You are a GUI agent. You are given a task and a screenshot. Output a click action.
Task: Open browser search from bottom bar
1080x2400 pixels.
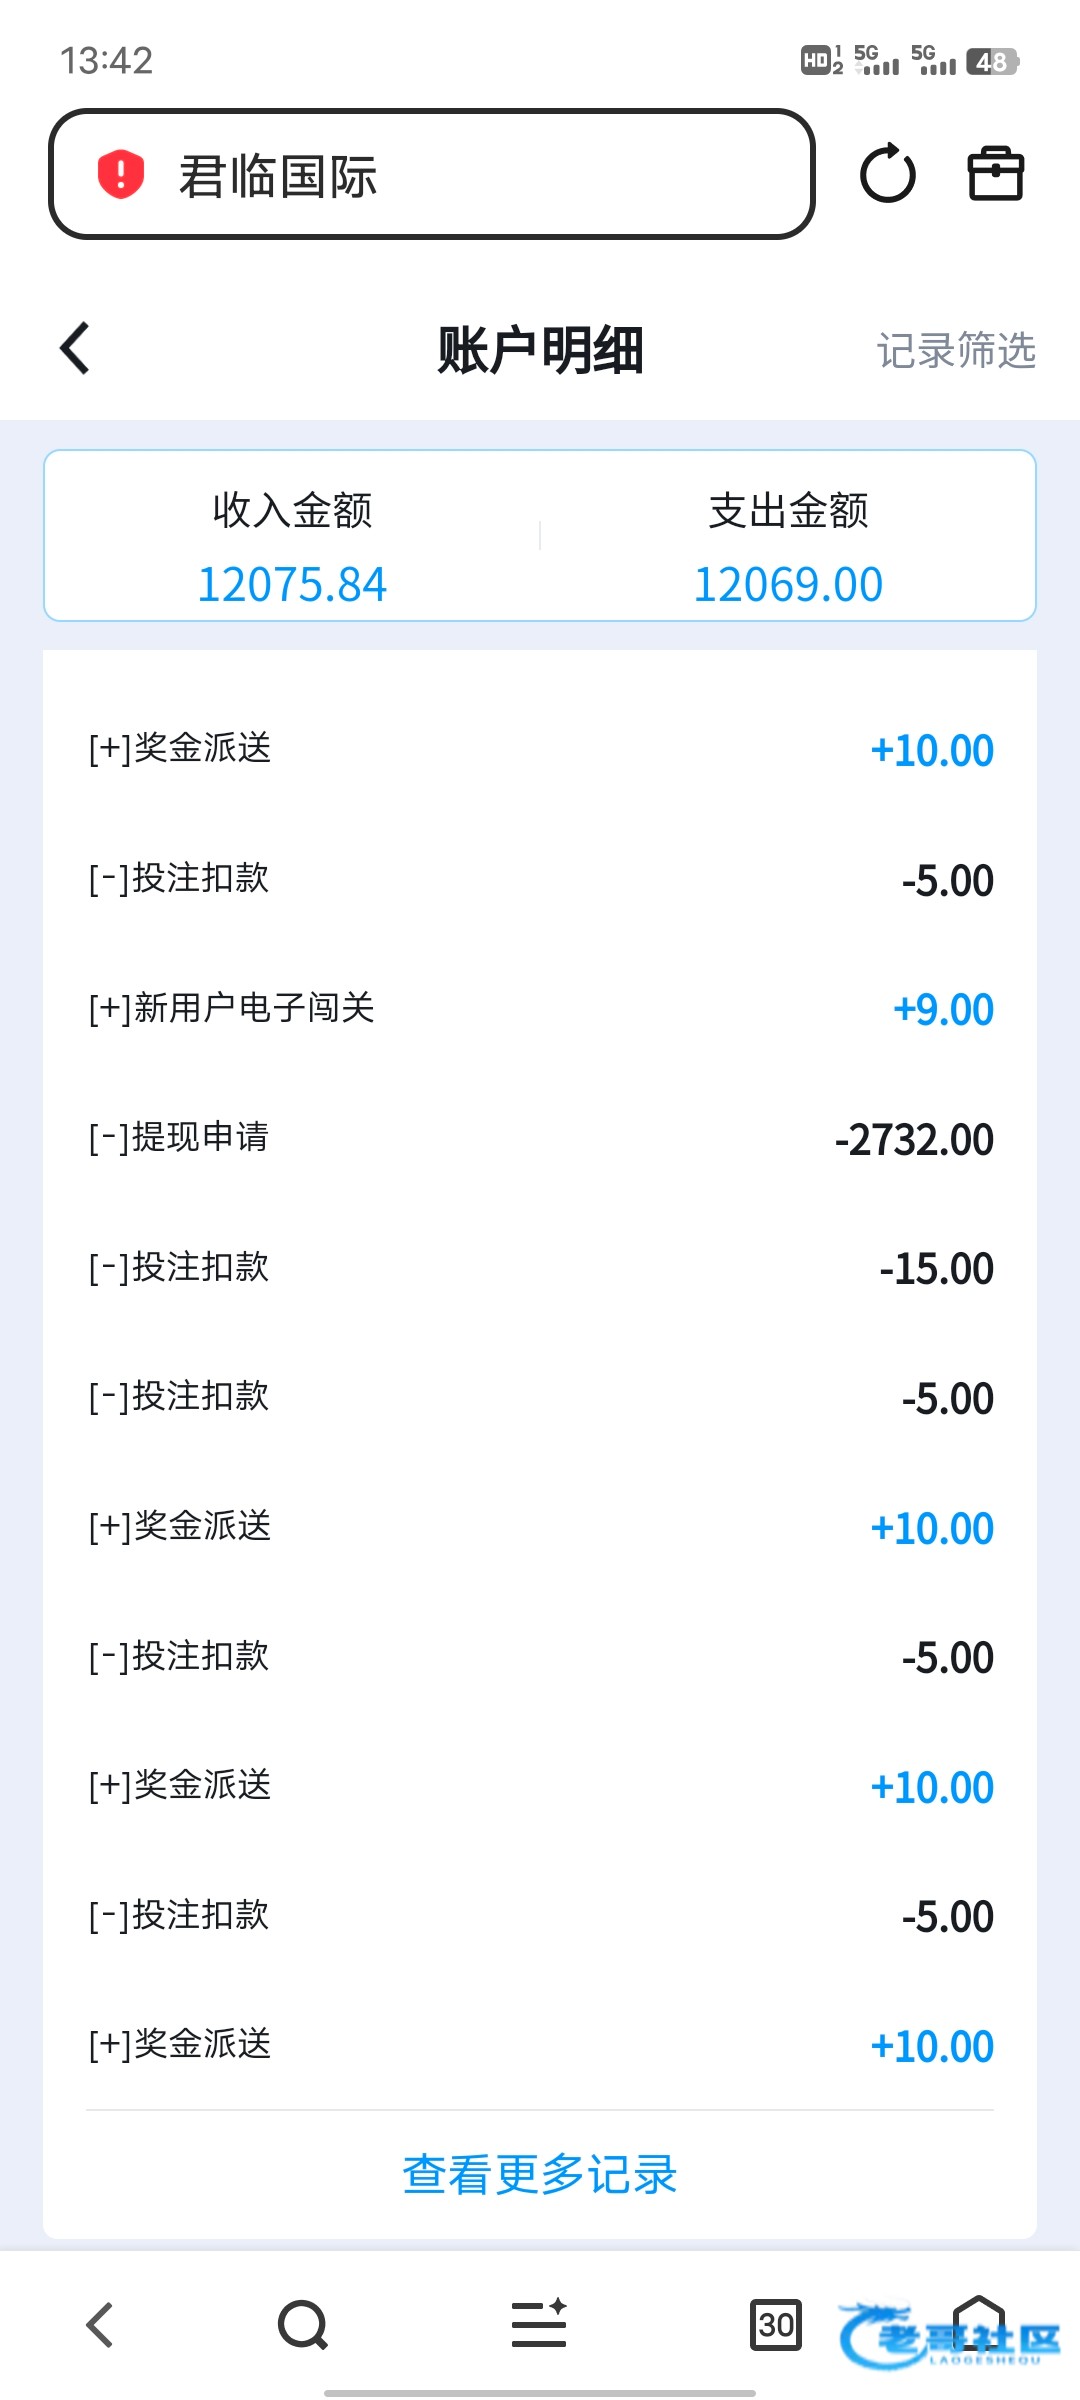(303, 2324)
